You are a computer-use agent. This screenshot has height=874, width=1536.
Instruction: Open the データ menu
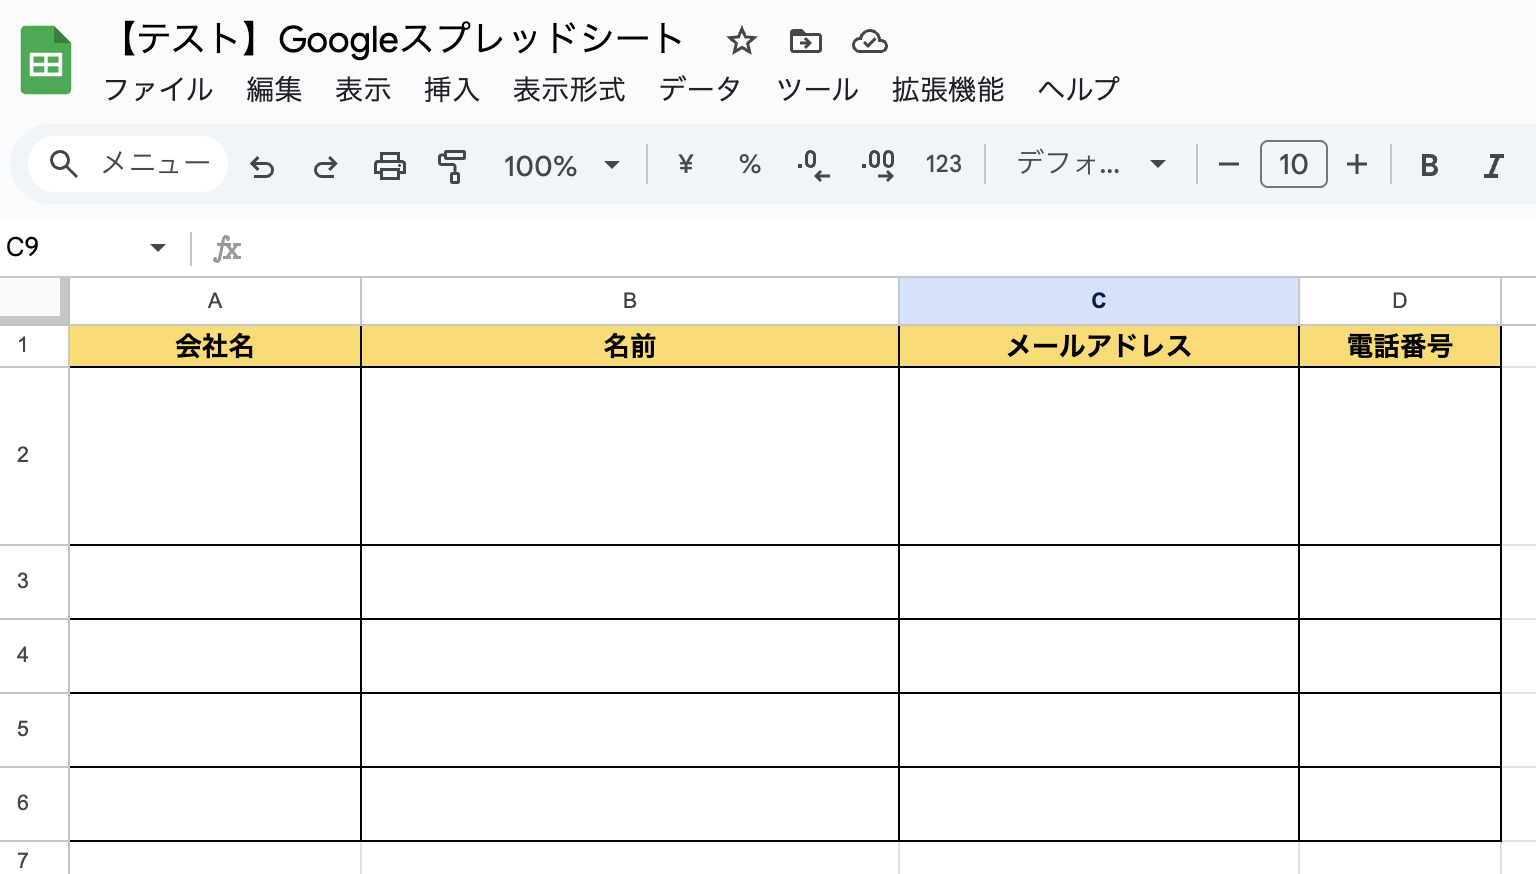pyautogui.click(x=700, y=90)
